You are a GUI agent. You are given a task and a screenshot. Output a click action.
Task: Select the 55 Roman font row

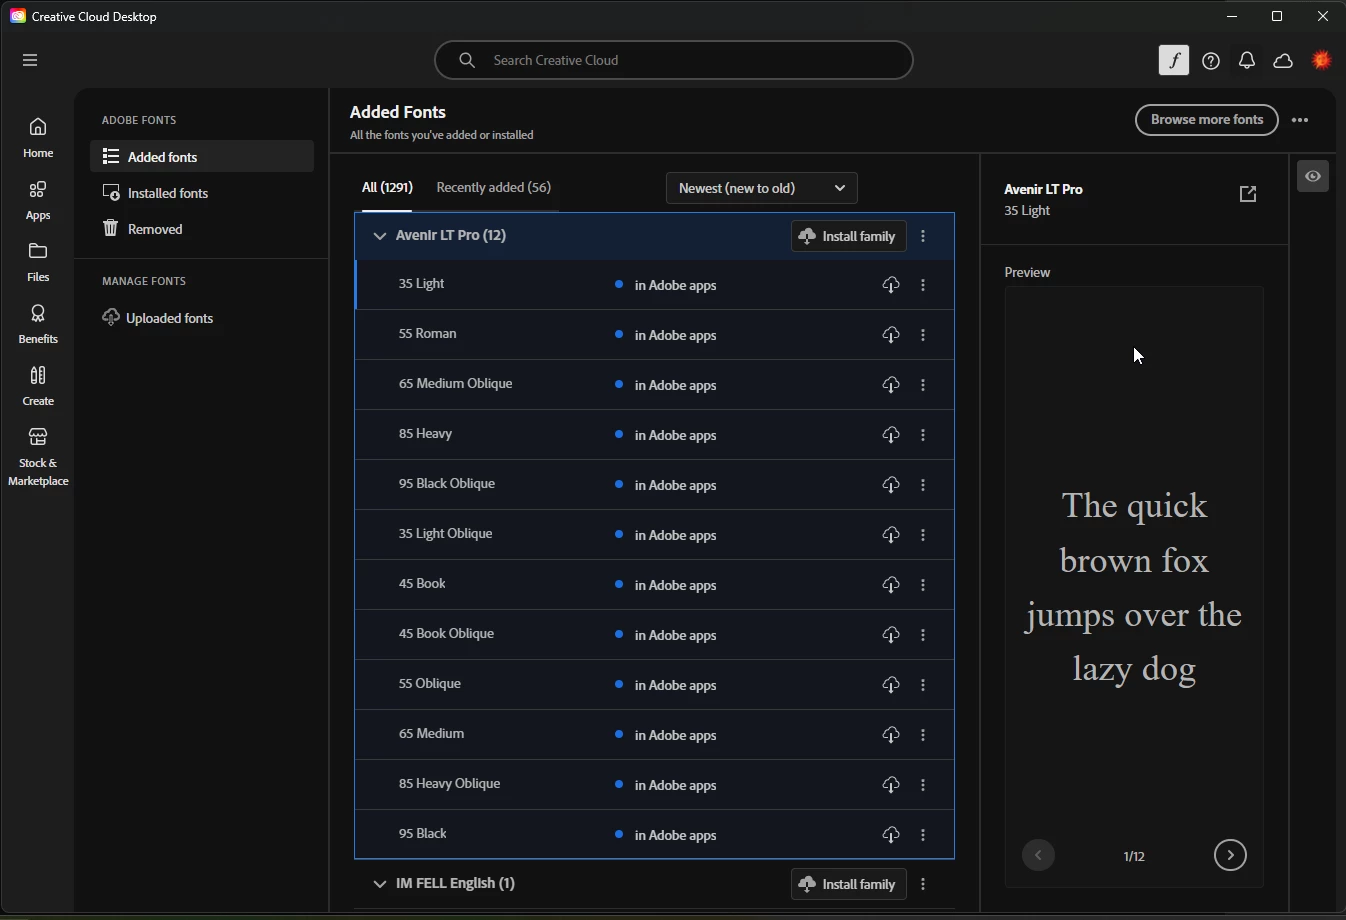pyautogui.click(x=655, y=335)
